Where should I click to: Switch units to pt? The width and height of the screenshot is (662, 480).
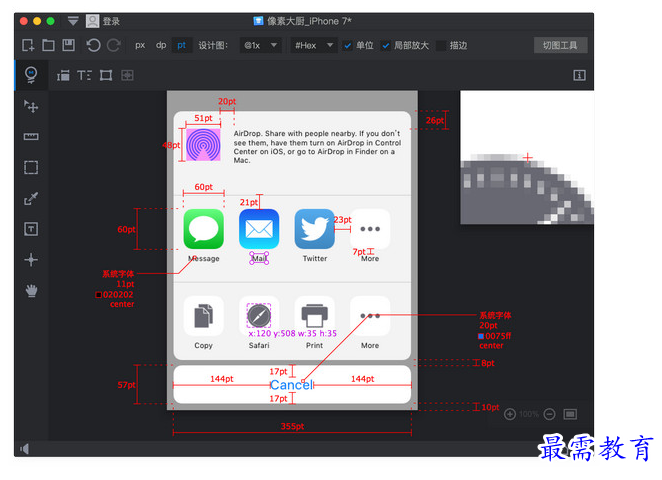pyautogui.click(x=182, y=45)
